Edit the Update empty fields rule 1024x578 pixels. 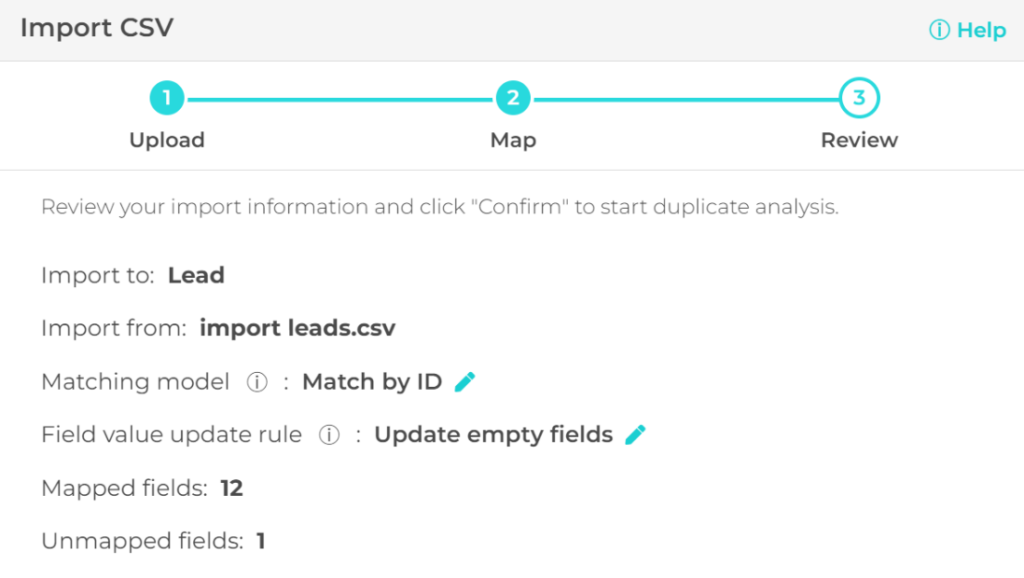click(636, 435)
